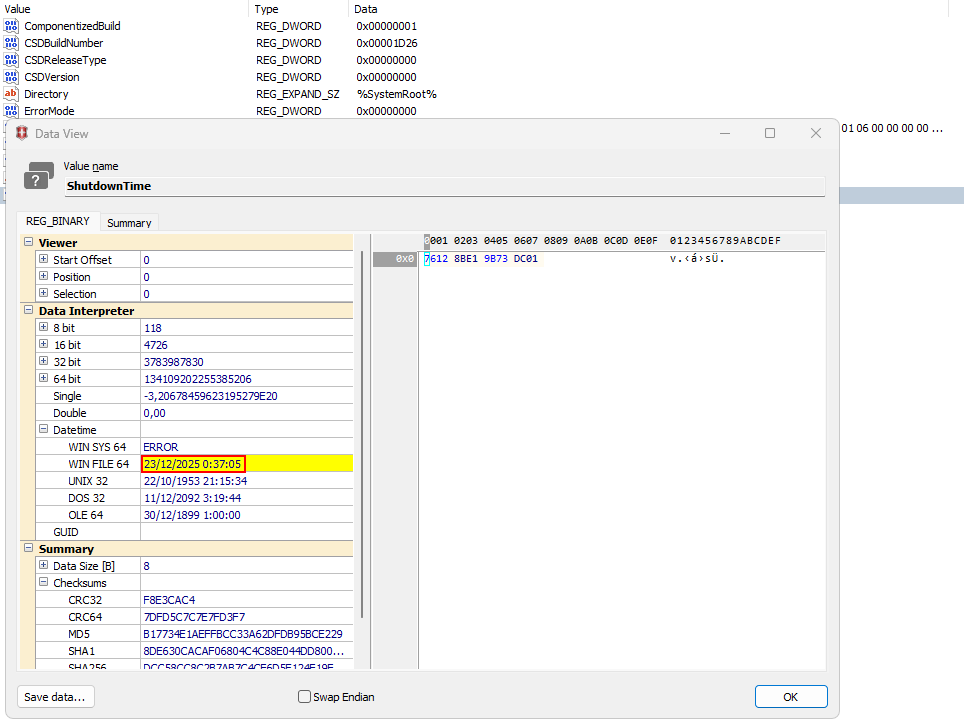
Task: Confirm with the OK button
Action: (790, 697)
